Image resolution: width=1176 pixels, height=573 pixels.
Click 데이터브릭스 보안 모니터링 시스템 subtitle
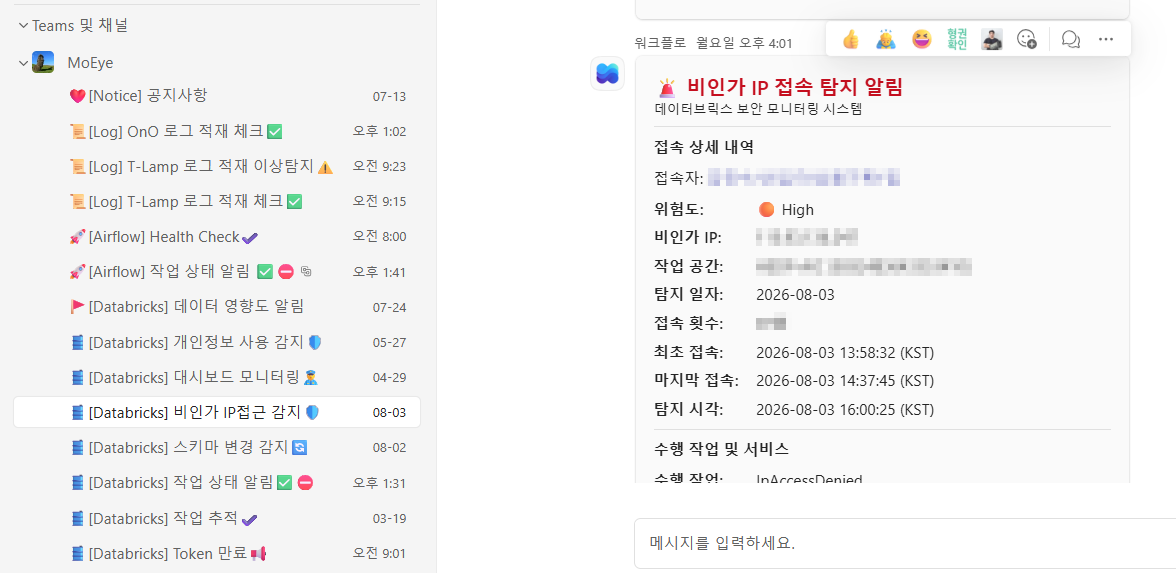(758, 109)
